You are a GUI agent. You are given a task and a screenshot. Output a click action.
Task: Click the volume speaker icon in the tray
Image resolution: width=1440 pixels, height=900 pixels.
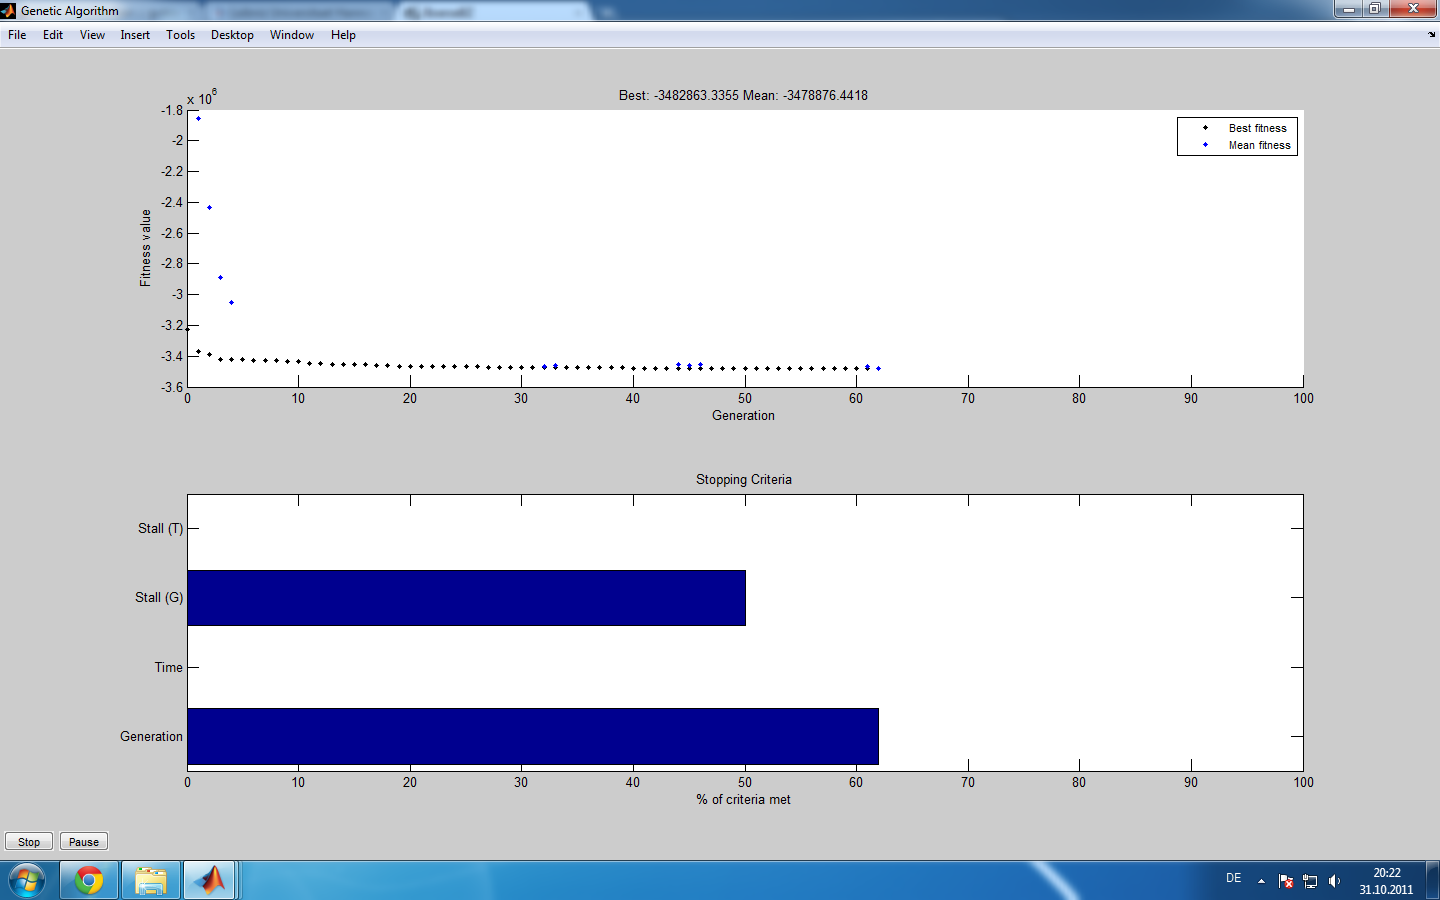1334,881
